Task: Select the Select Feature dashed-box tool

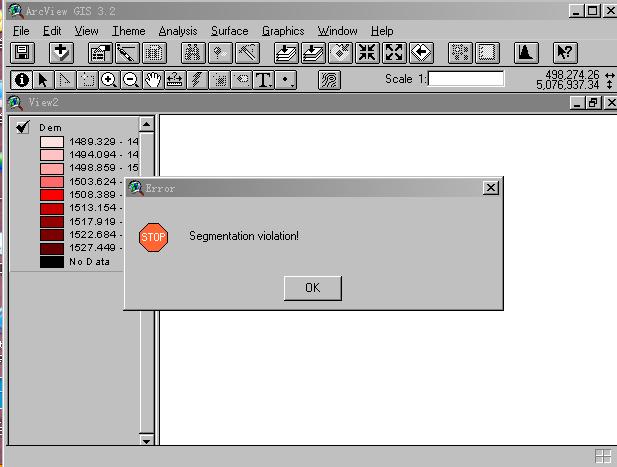Action: tap(87, 80)
